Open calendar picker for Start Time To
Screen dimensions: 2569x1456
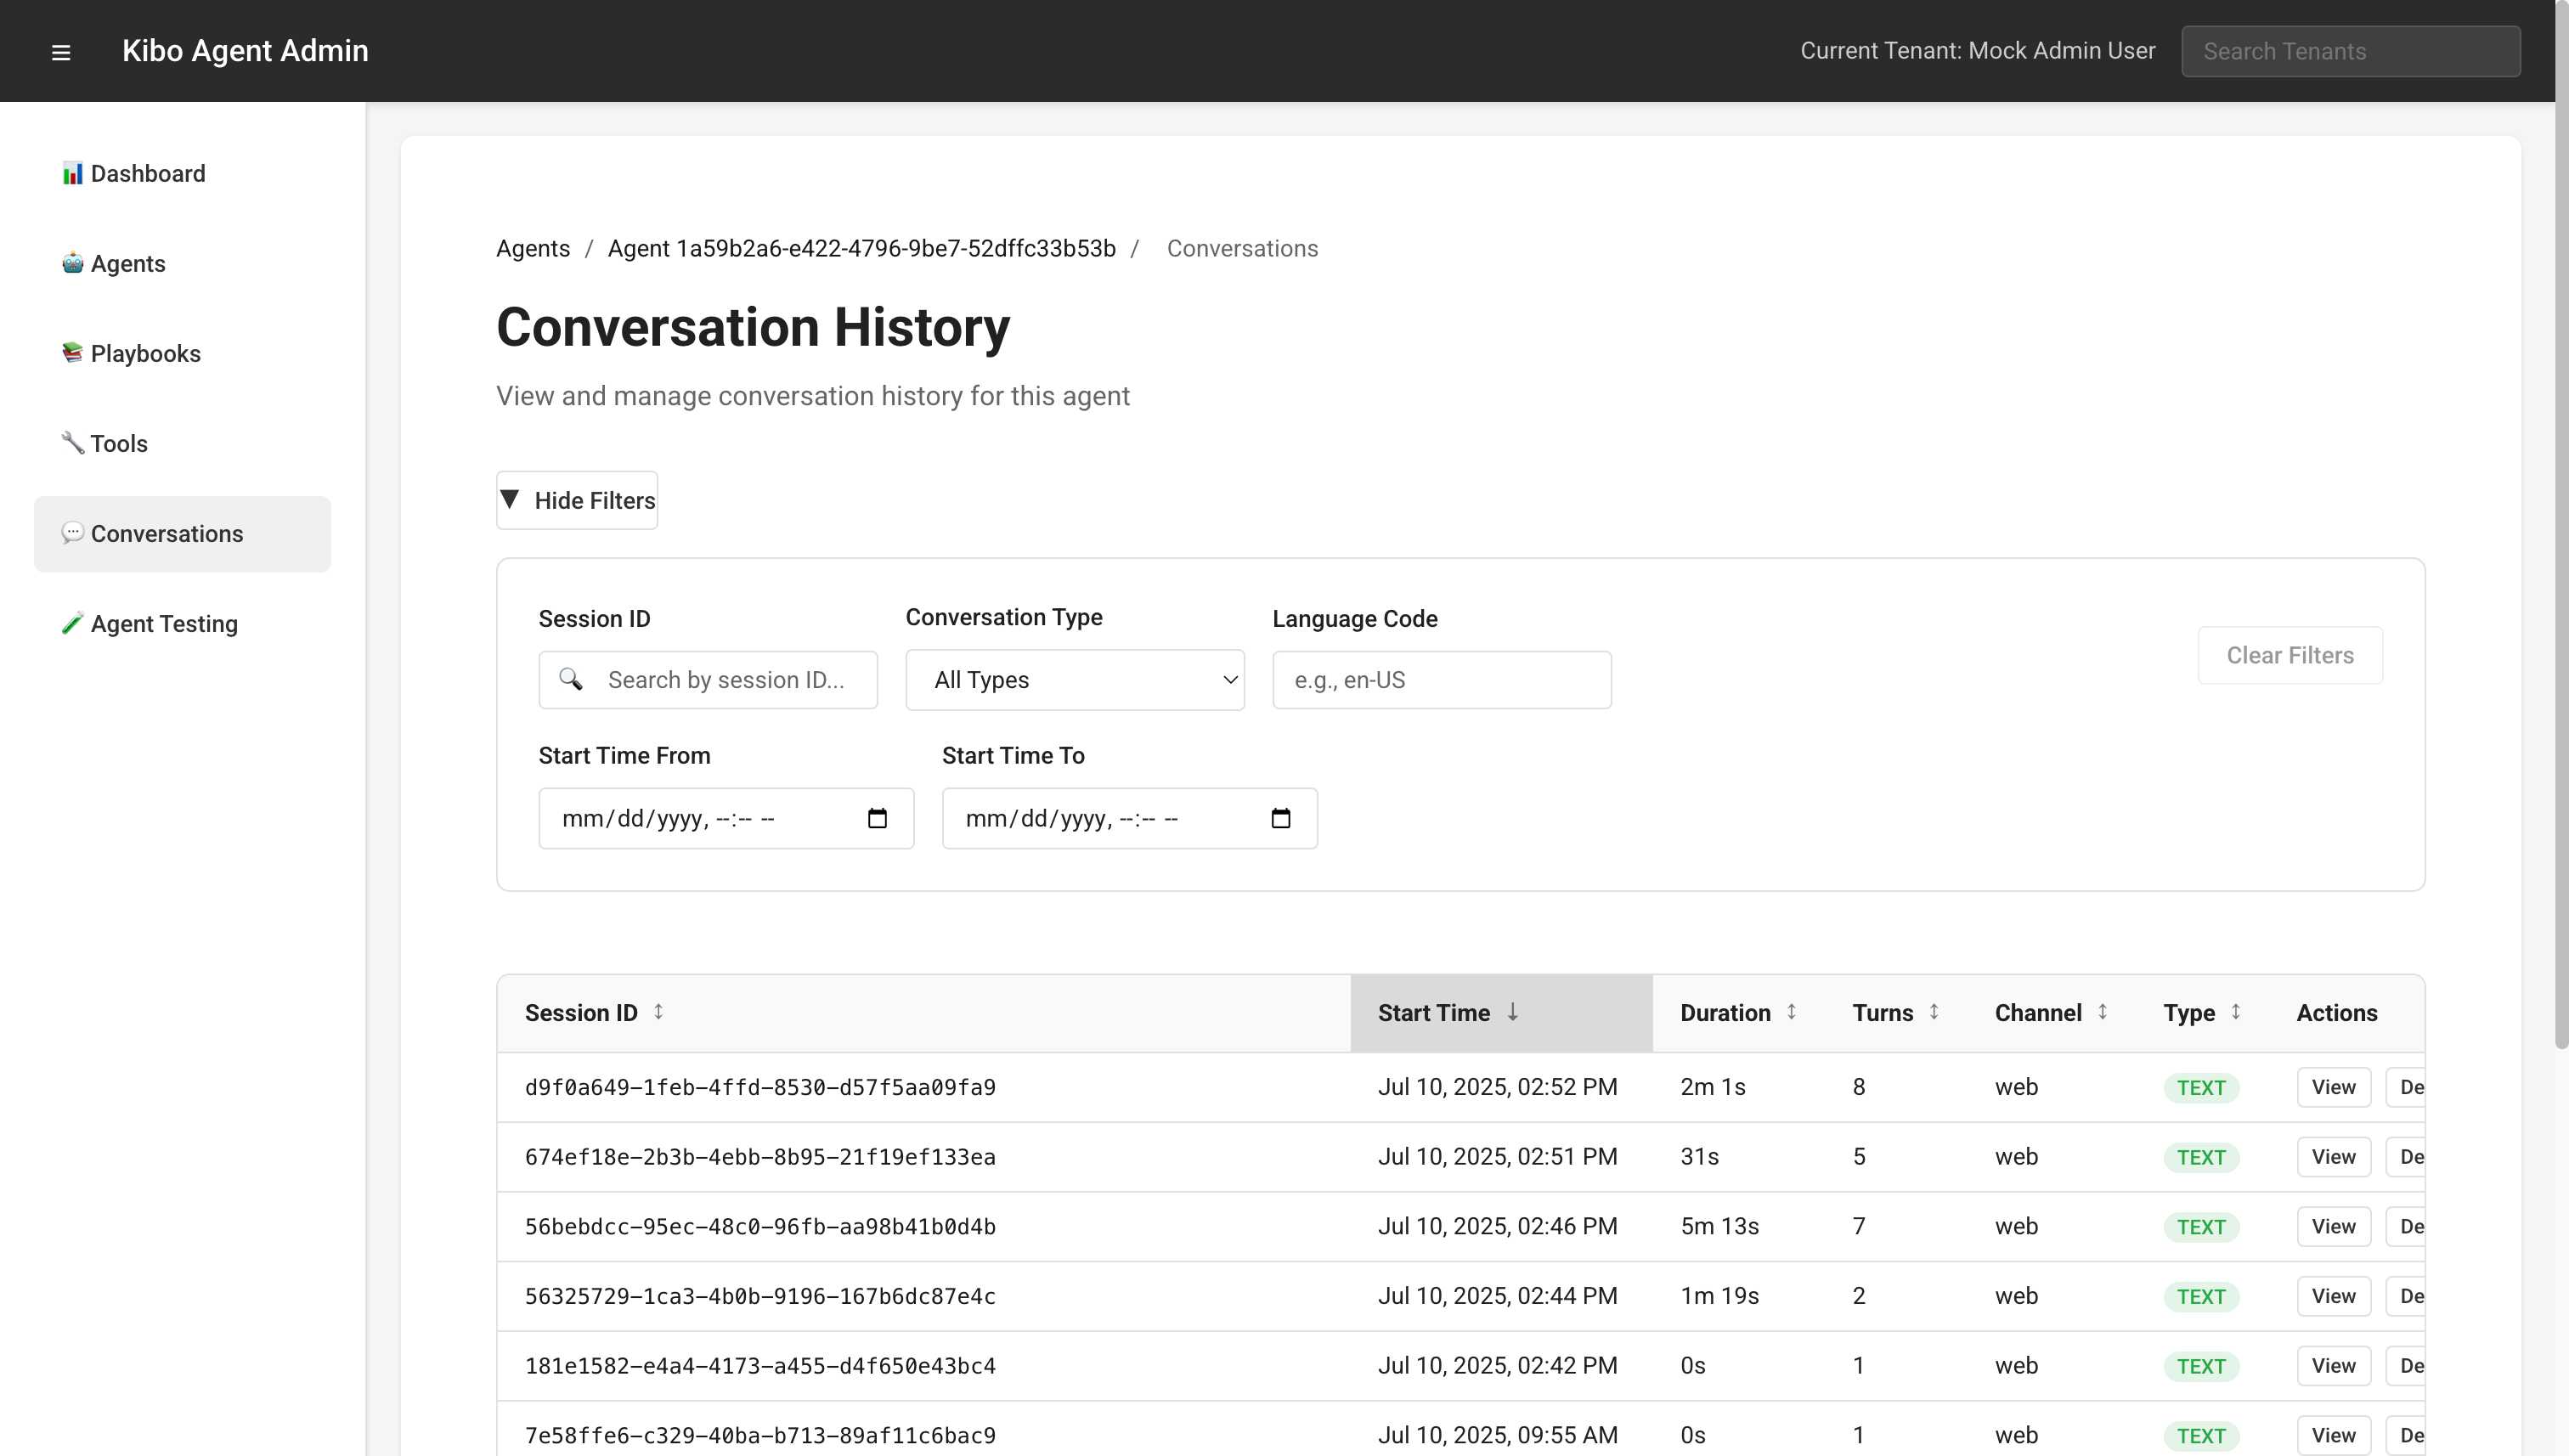tap(1280, 819)
